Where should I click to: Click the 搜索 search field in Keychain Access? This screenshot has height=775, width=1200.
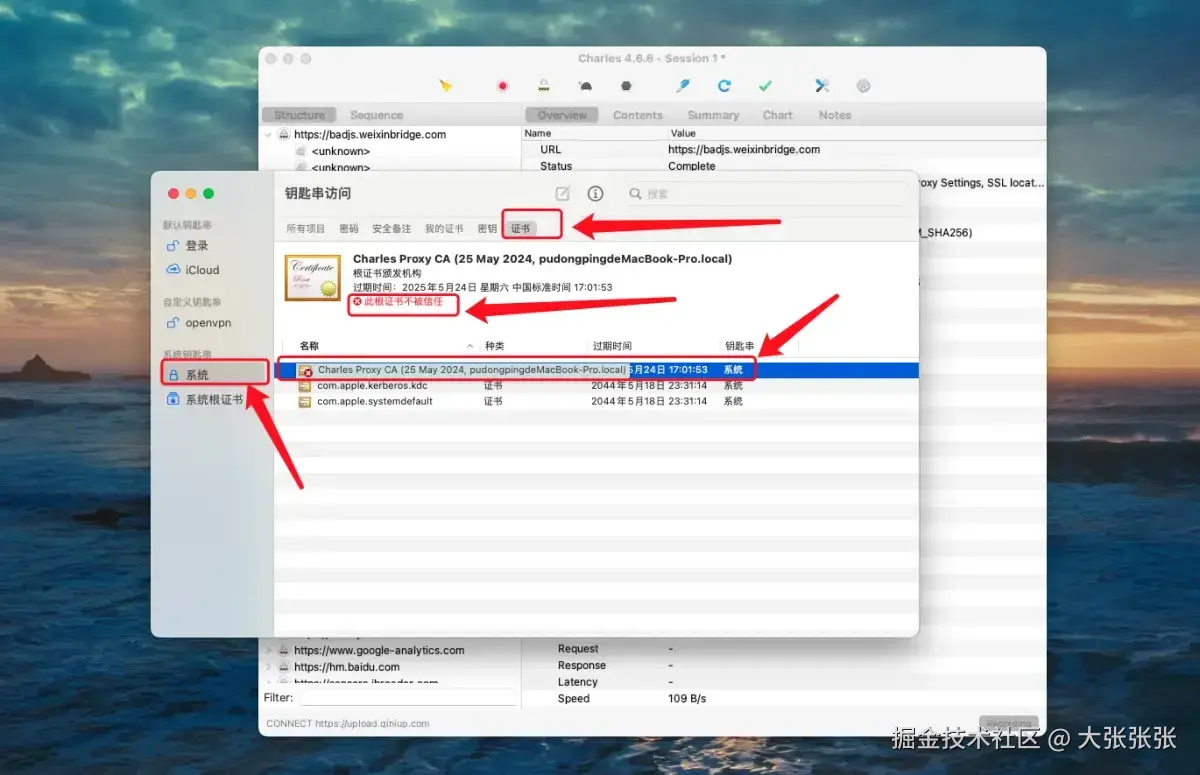pyautogui.click(x=765, y=194)
